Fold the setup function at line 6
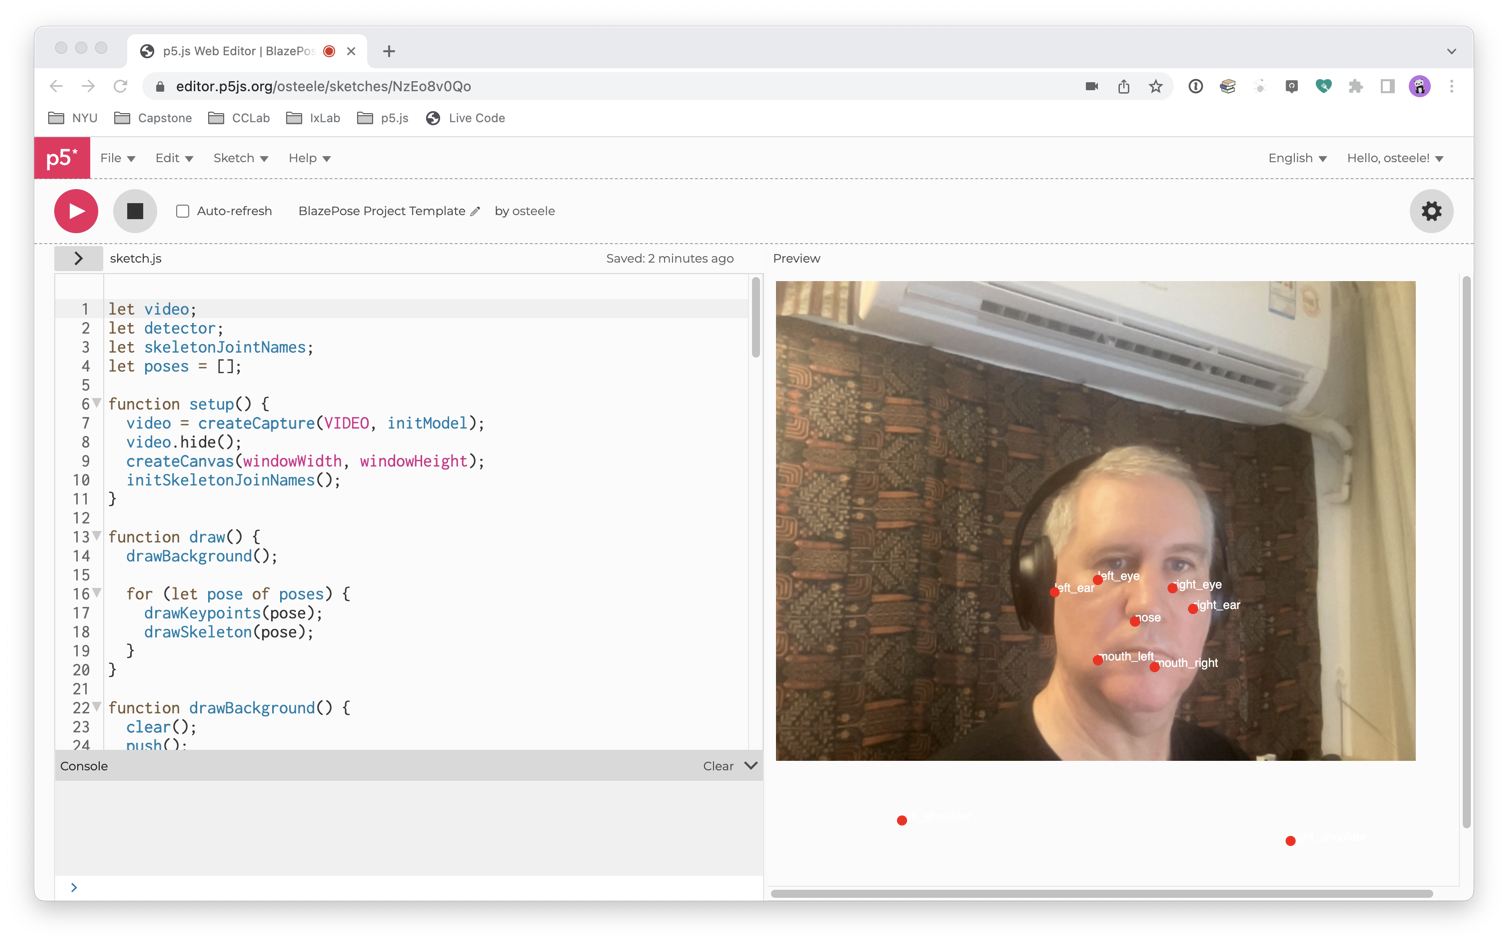Image resolution: width=1508 pixels, height=943 pixels. click(x=97, y=404)
